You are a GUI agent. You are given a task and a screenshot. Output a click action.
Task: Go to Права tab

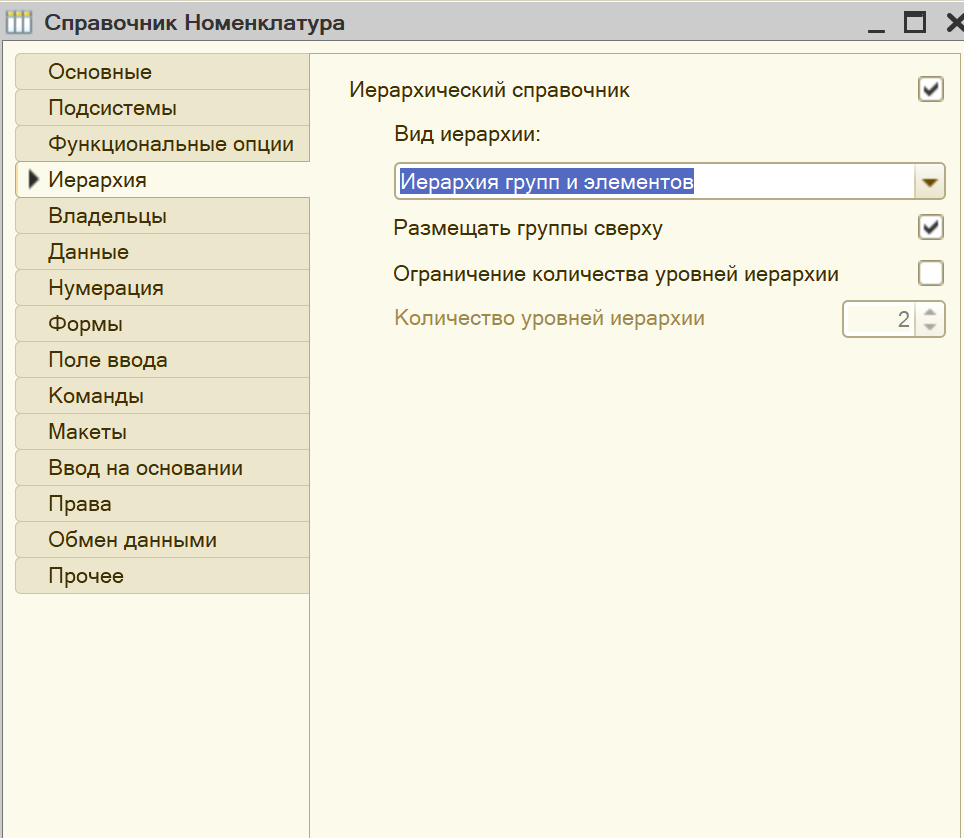[x=162, y=504]
